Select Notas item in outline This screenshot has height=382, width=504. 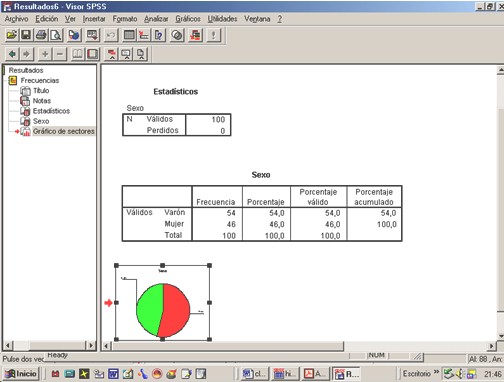(42, 101)
